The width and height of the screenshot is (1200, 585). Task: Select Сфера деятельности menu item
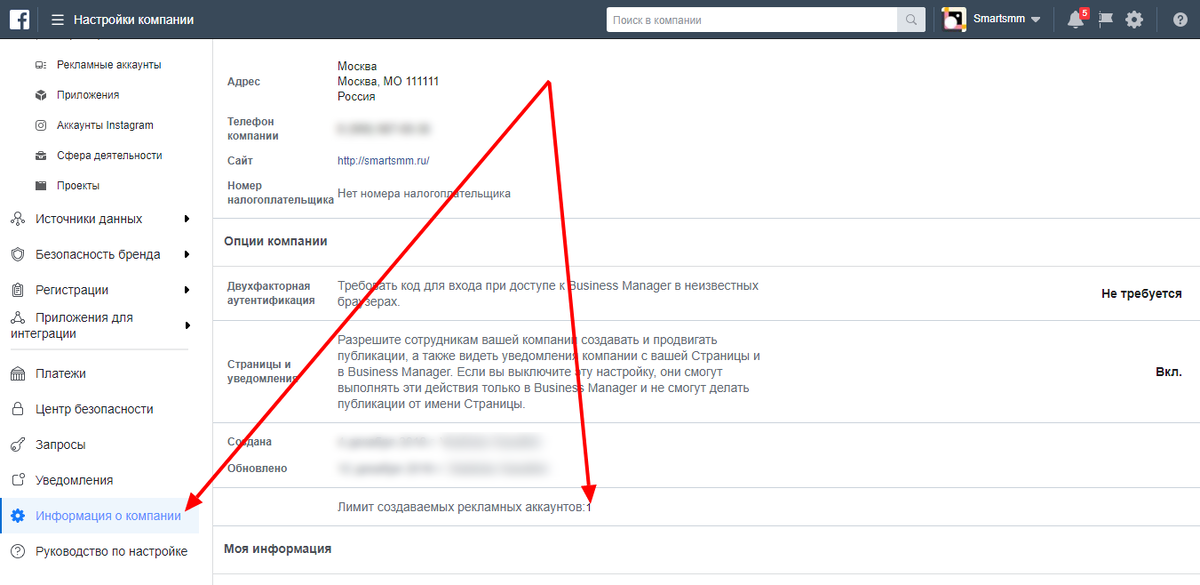[x=109, y=155]
